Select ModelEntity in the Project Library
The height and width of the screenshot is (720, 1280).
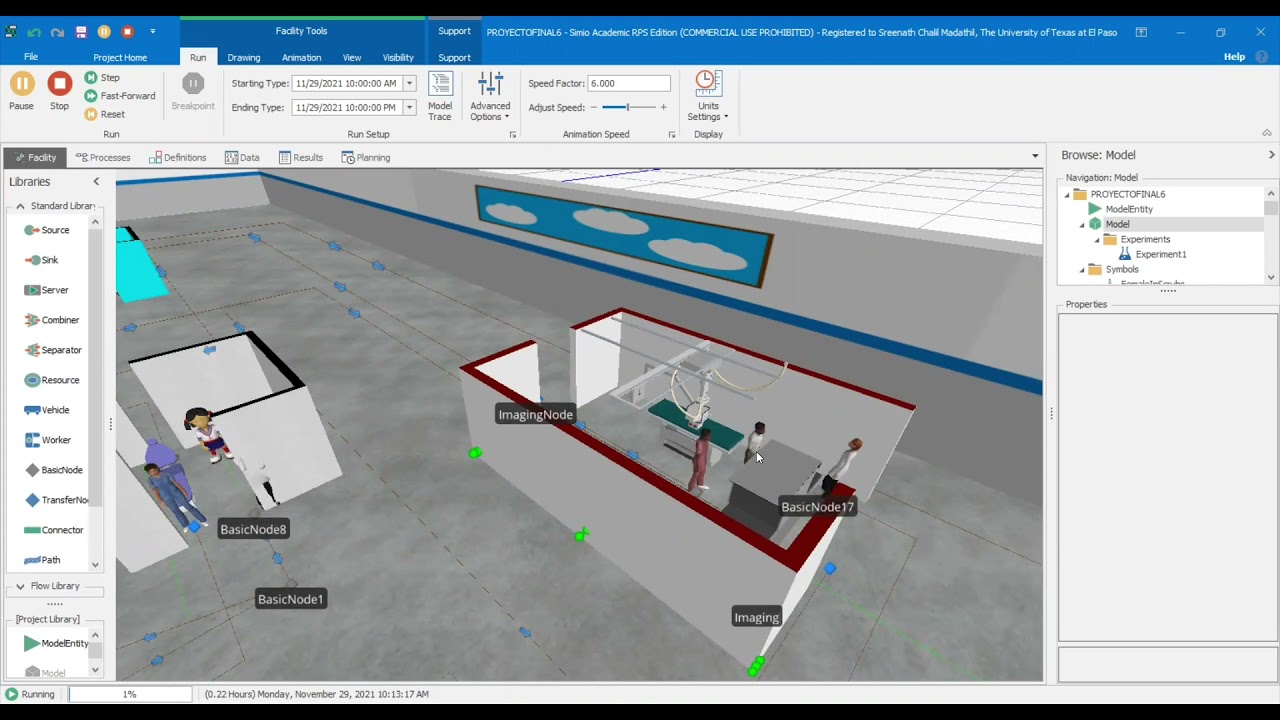click(x=55, y=643)
